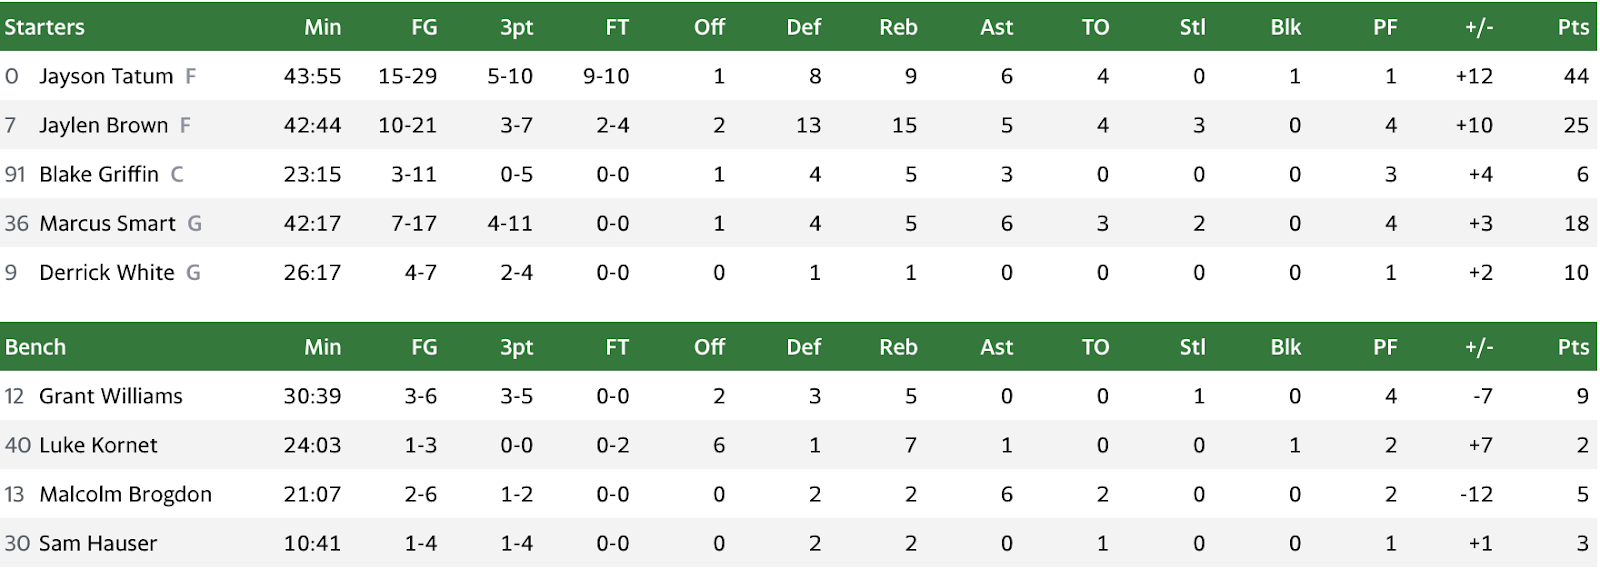This screenshot has height=569, width=1600.
Task: Click the starters +/- column header
Action: (x=1479, y=27)
